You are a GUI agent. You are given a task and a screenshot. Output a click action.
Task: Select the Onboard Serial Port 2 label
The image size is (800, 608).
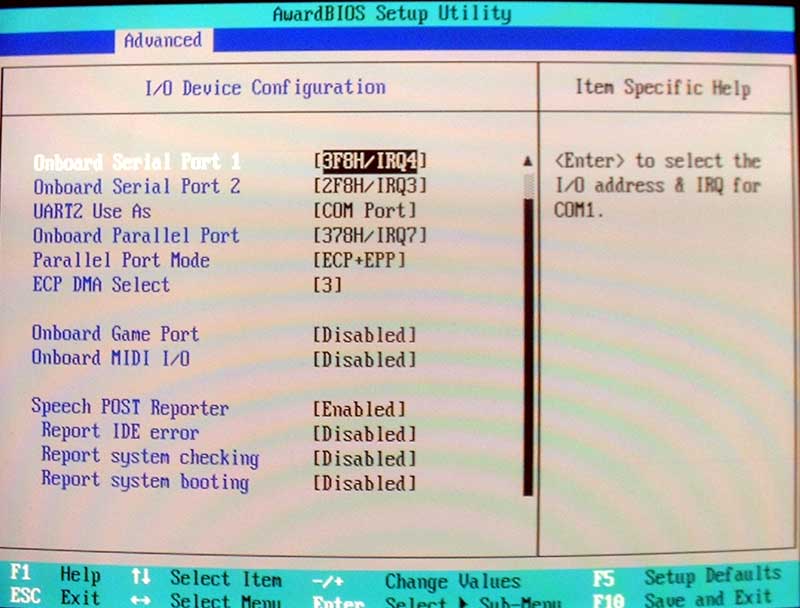[x=137, y=187]
